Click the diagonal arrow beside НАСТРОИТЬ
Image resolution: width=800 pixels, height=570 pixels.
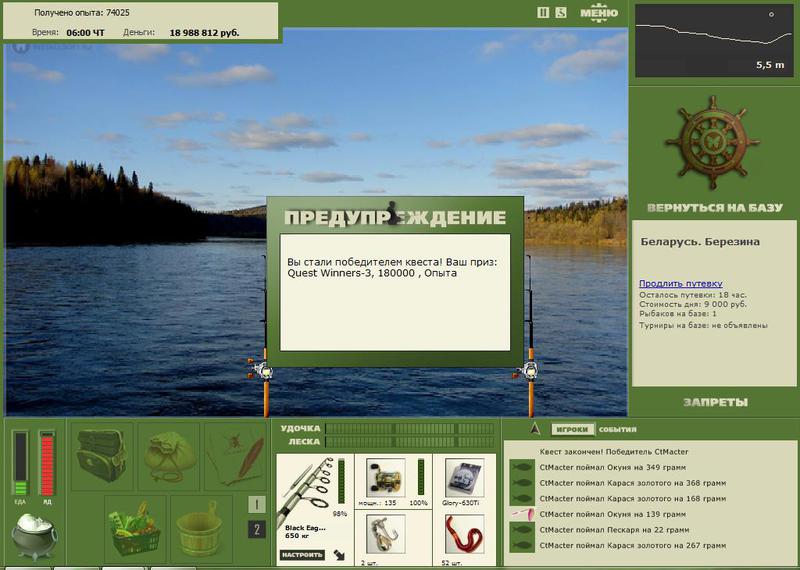tap(339, 555)
